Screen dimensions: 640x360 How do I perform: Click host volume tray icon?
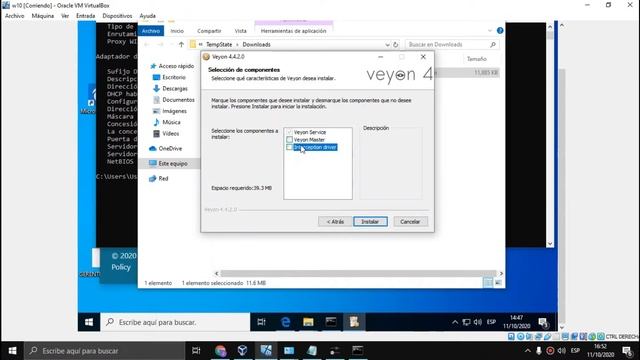coord(562,351)
